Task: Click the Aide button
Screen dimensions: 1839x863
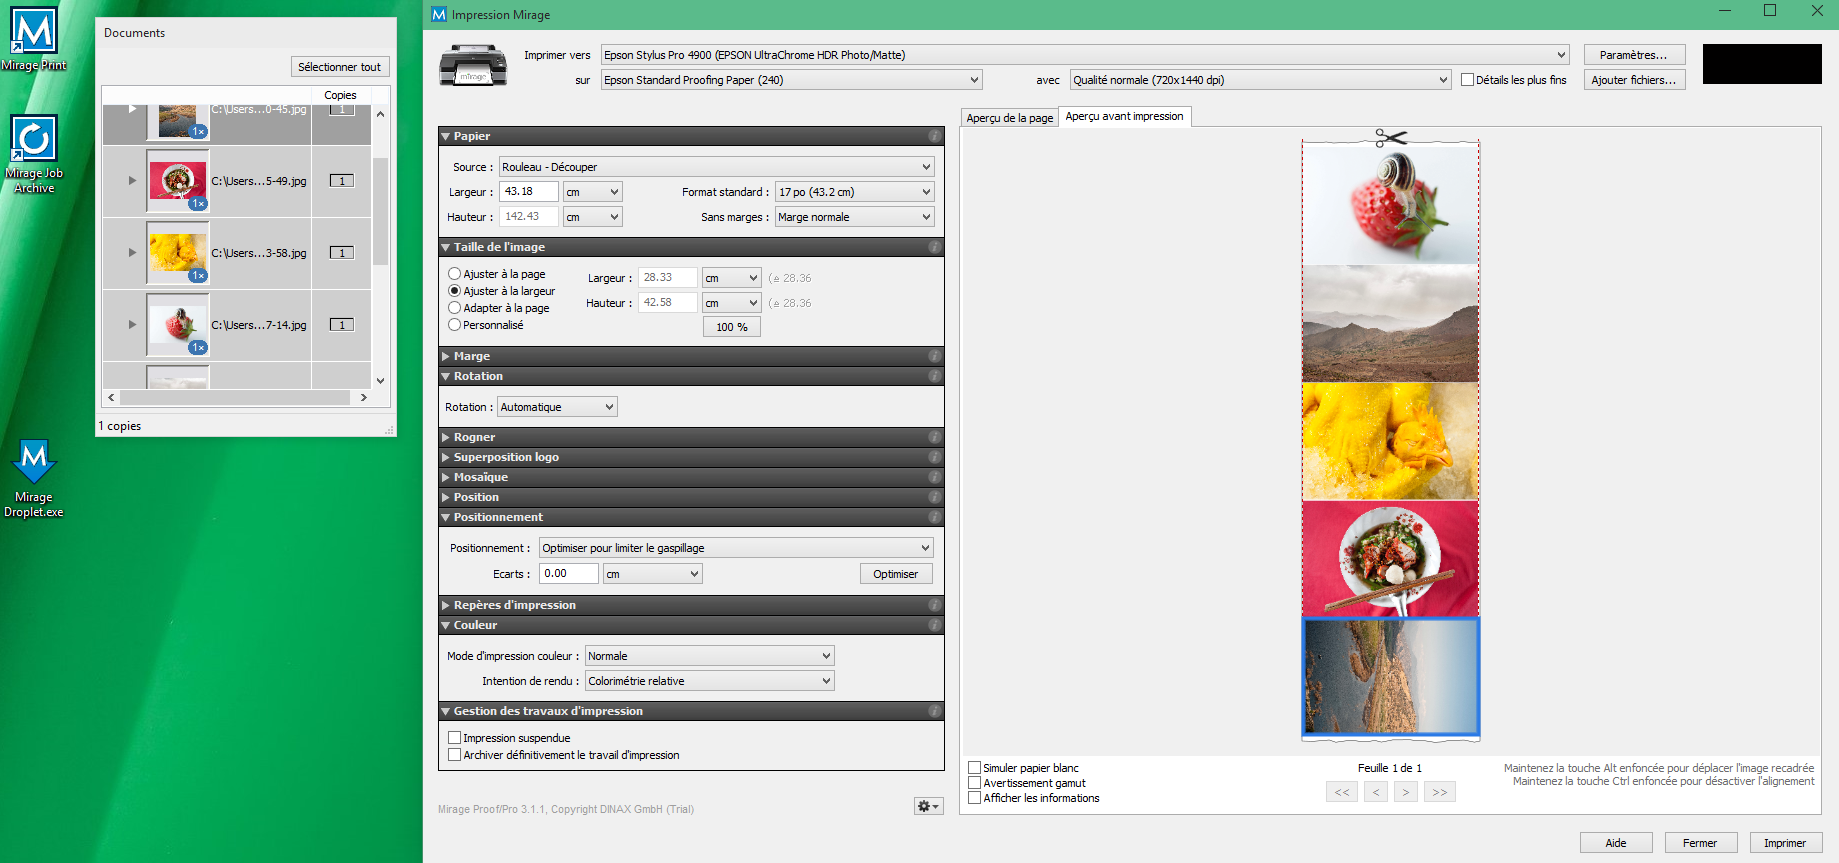Action: [1616, 843]
